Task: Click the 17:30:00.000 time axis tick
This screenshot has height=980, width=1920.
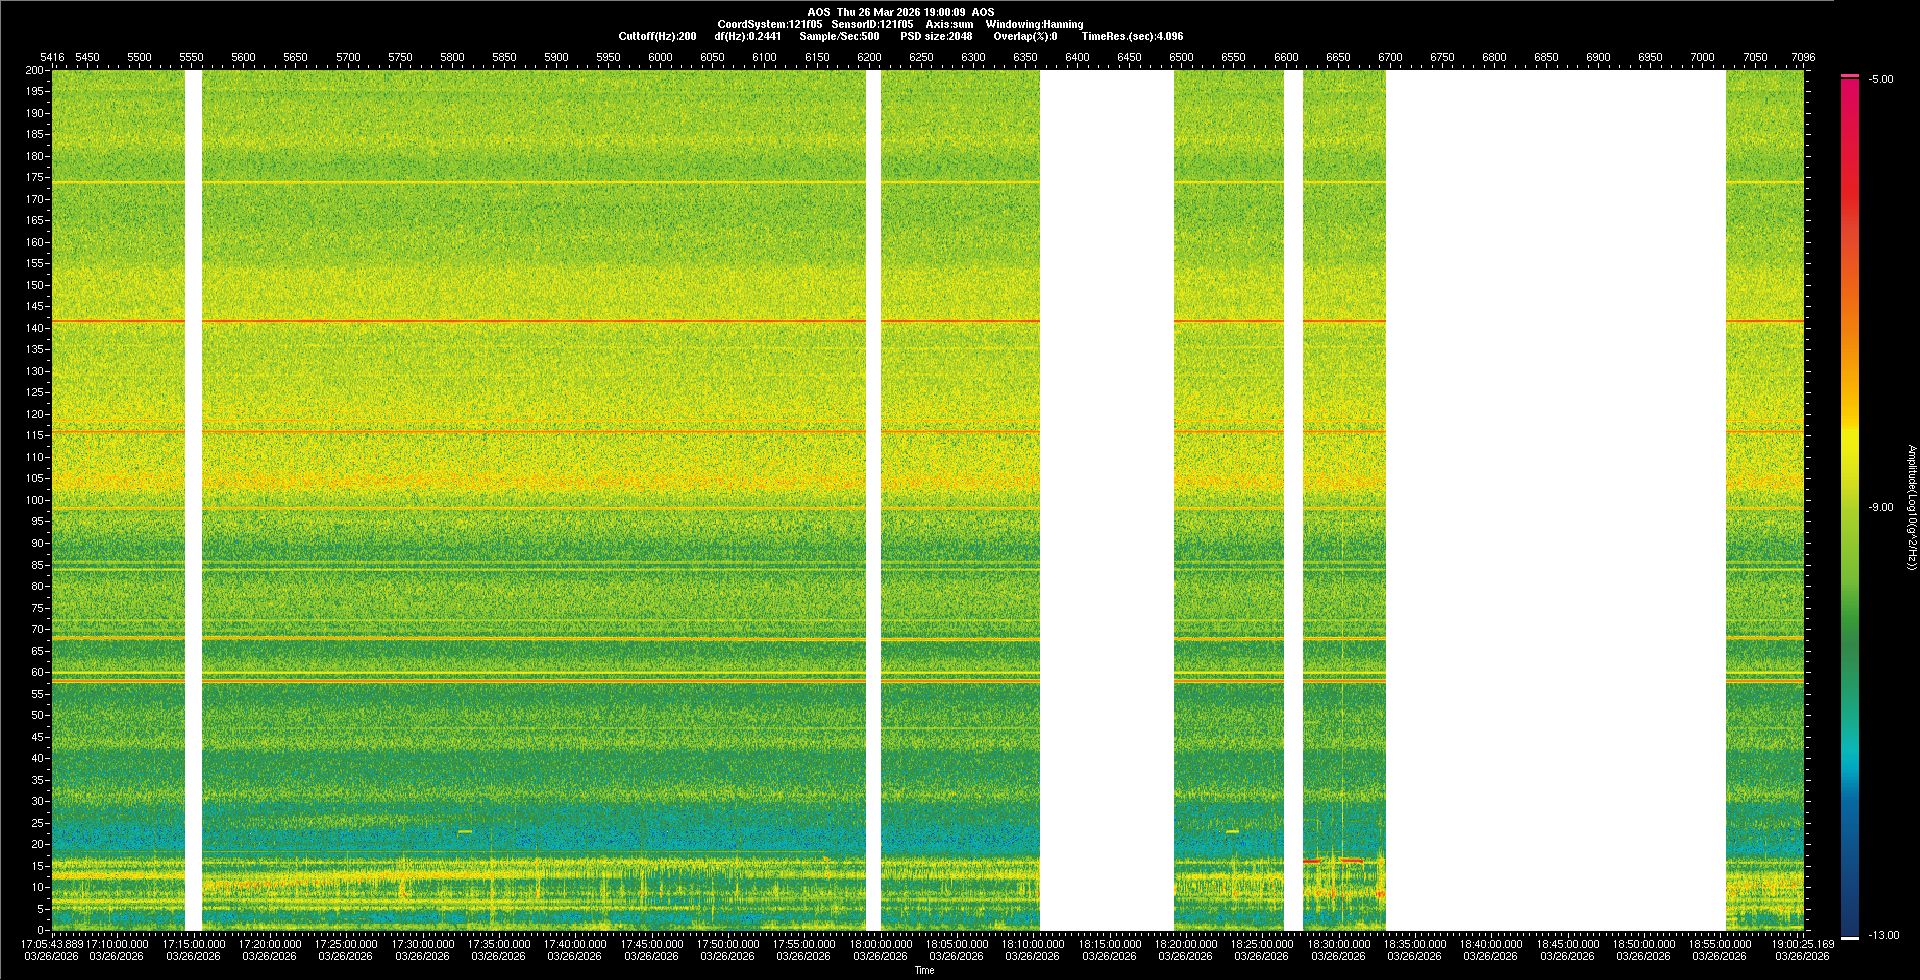Action: click(x=422, y=944)
